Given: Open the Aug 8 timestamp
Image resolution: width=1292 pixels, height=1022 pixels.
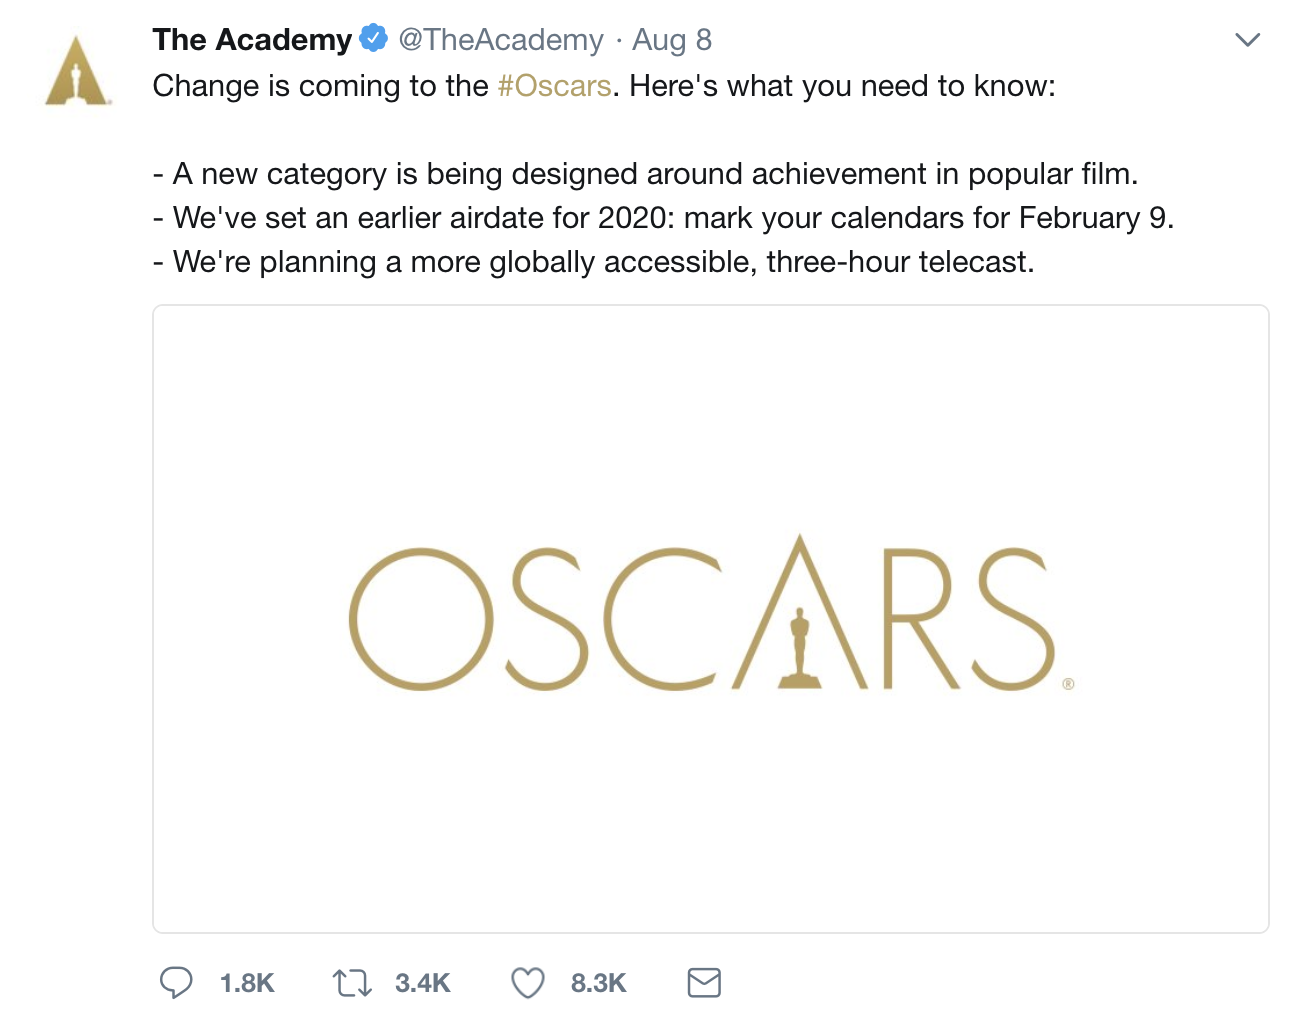Looking at the screenshot, I should point(671,39).
